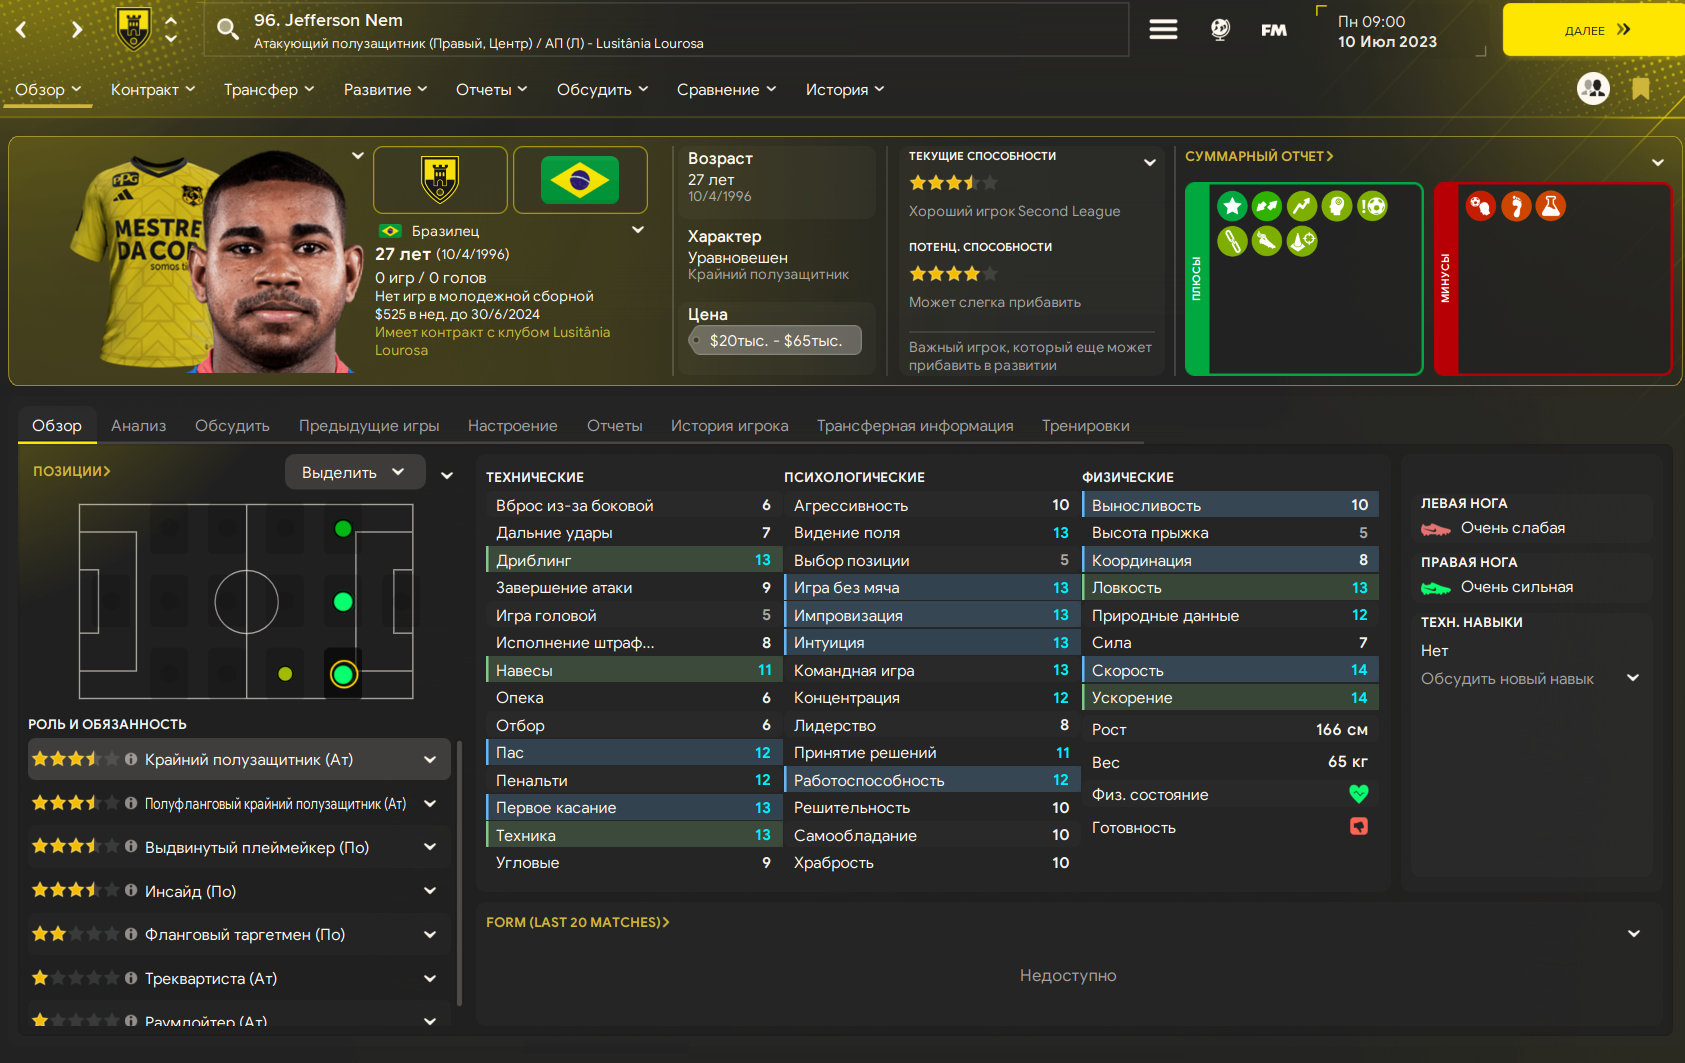This screenshot has width=1685, height=1063.
Task: Click the Lusitânia Lourosa club badge
Action: (x=440, y=180)
